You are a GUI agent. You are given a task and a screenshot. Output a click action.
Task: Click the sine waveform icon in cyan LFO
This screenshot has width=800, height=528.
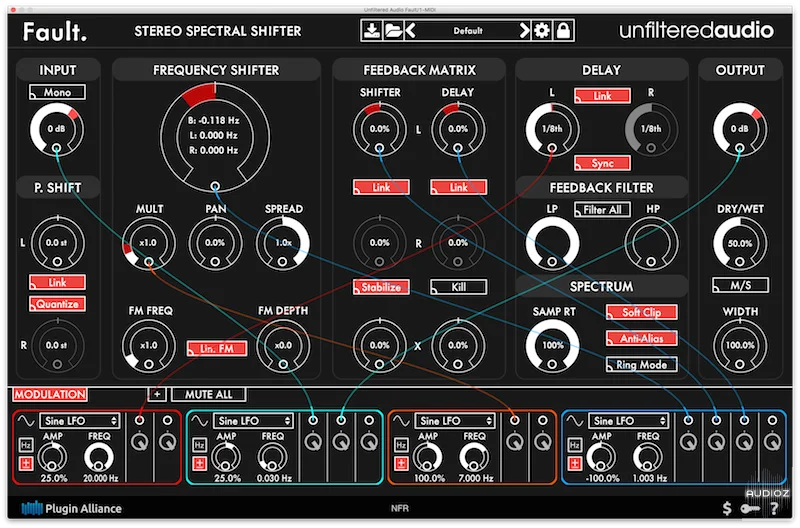199,421
